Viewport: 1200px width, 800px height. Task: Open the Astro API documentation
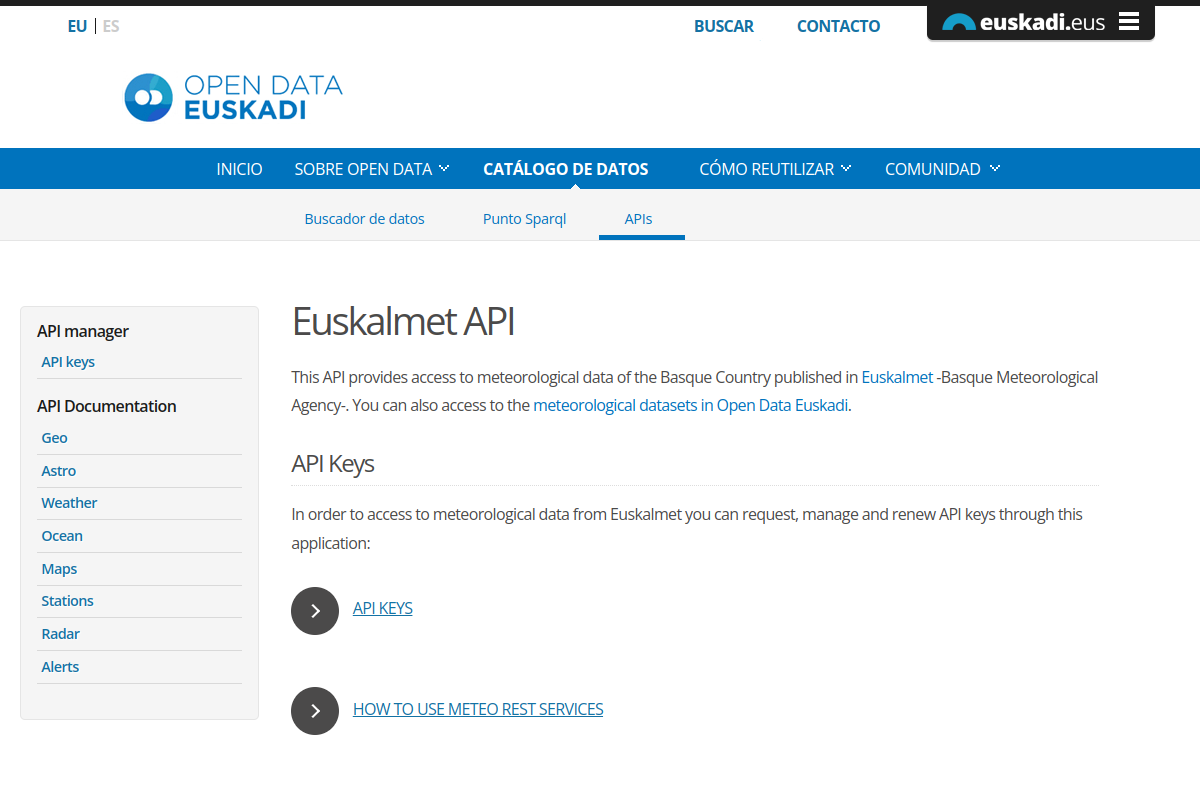pyautogui.click(x=58, y=471)
